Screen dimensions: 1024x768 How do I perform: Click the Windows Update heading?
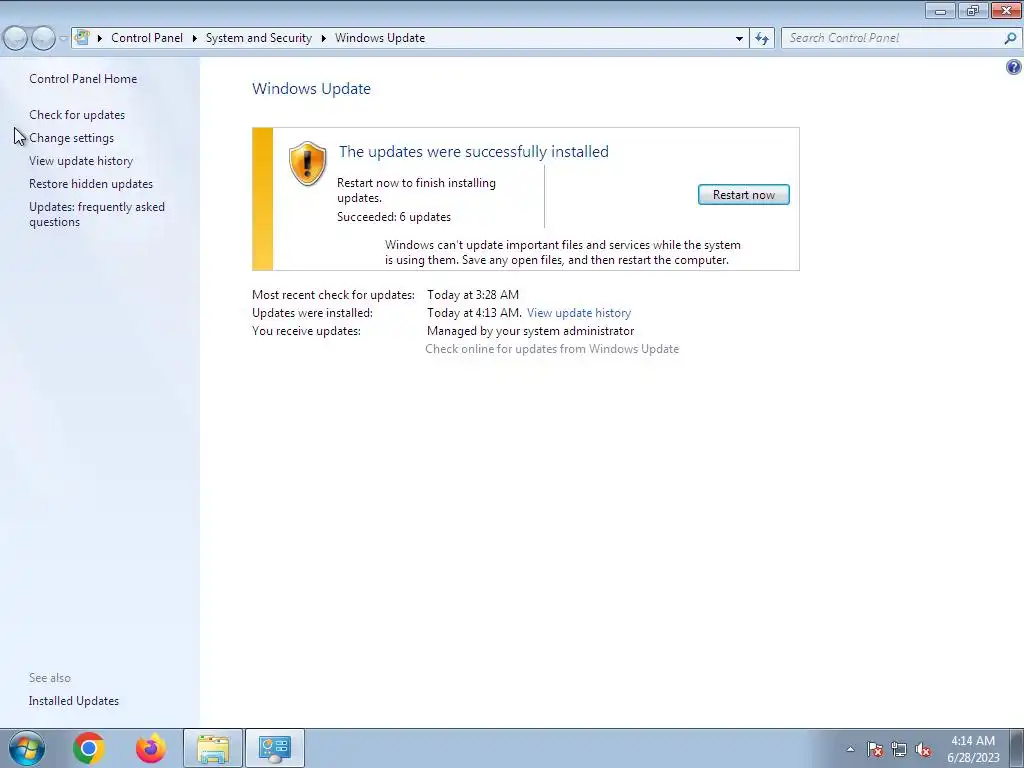pos(312,89)
